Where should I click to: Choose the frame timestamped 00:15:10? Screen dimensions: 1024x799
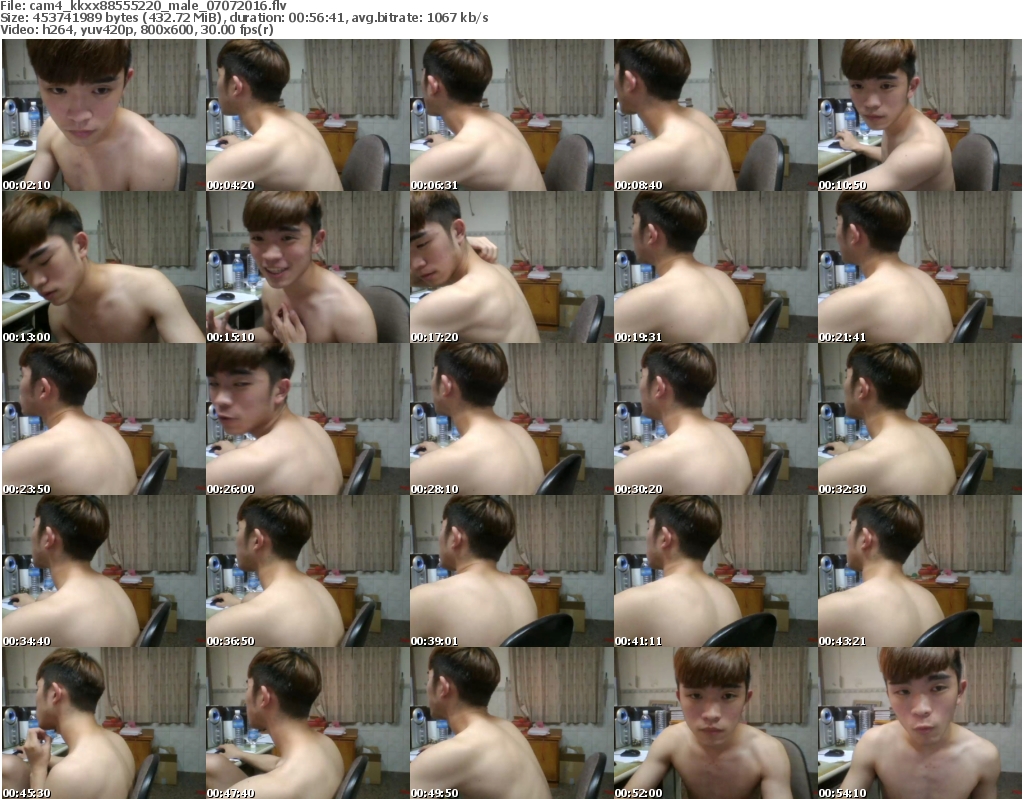(x=307, y=267)
